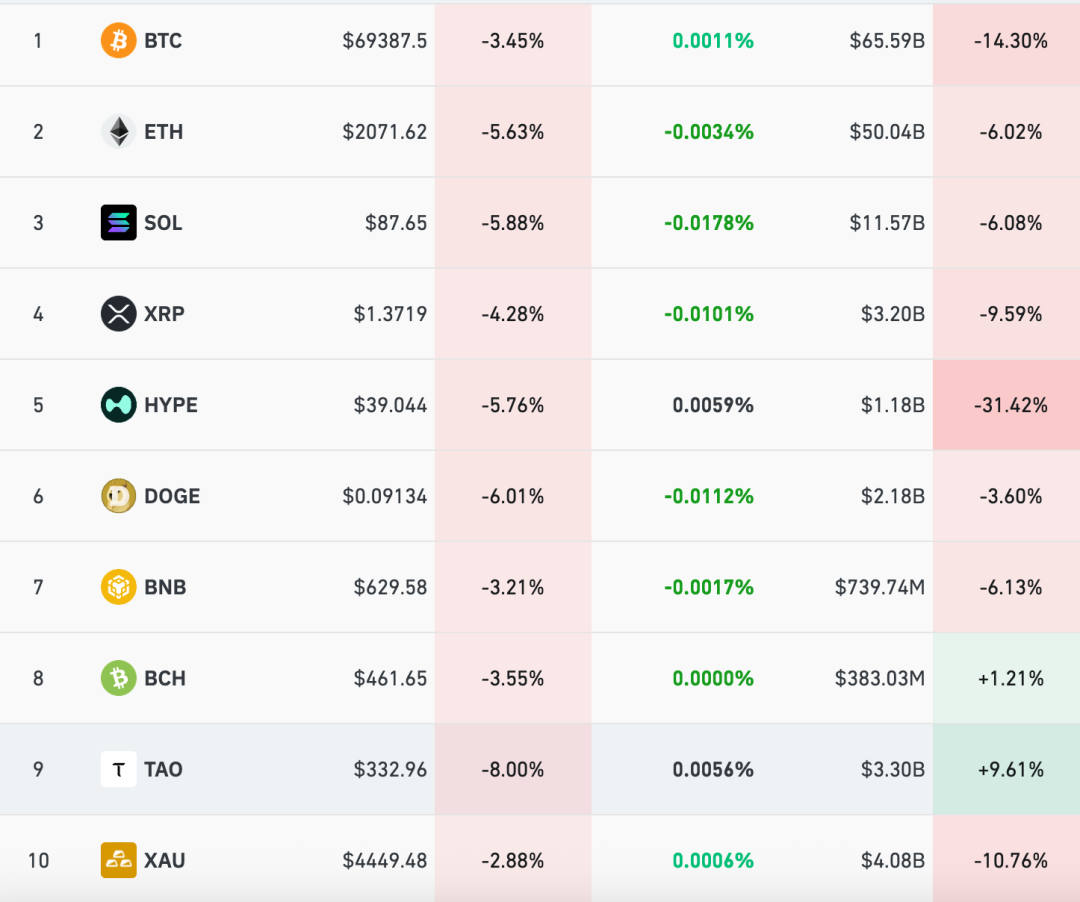The width and height of the screenshot is (1080, 902).
Task: Click the XRP coin icon
Action: pos(118,314)
